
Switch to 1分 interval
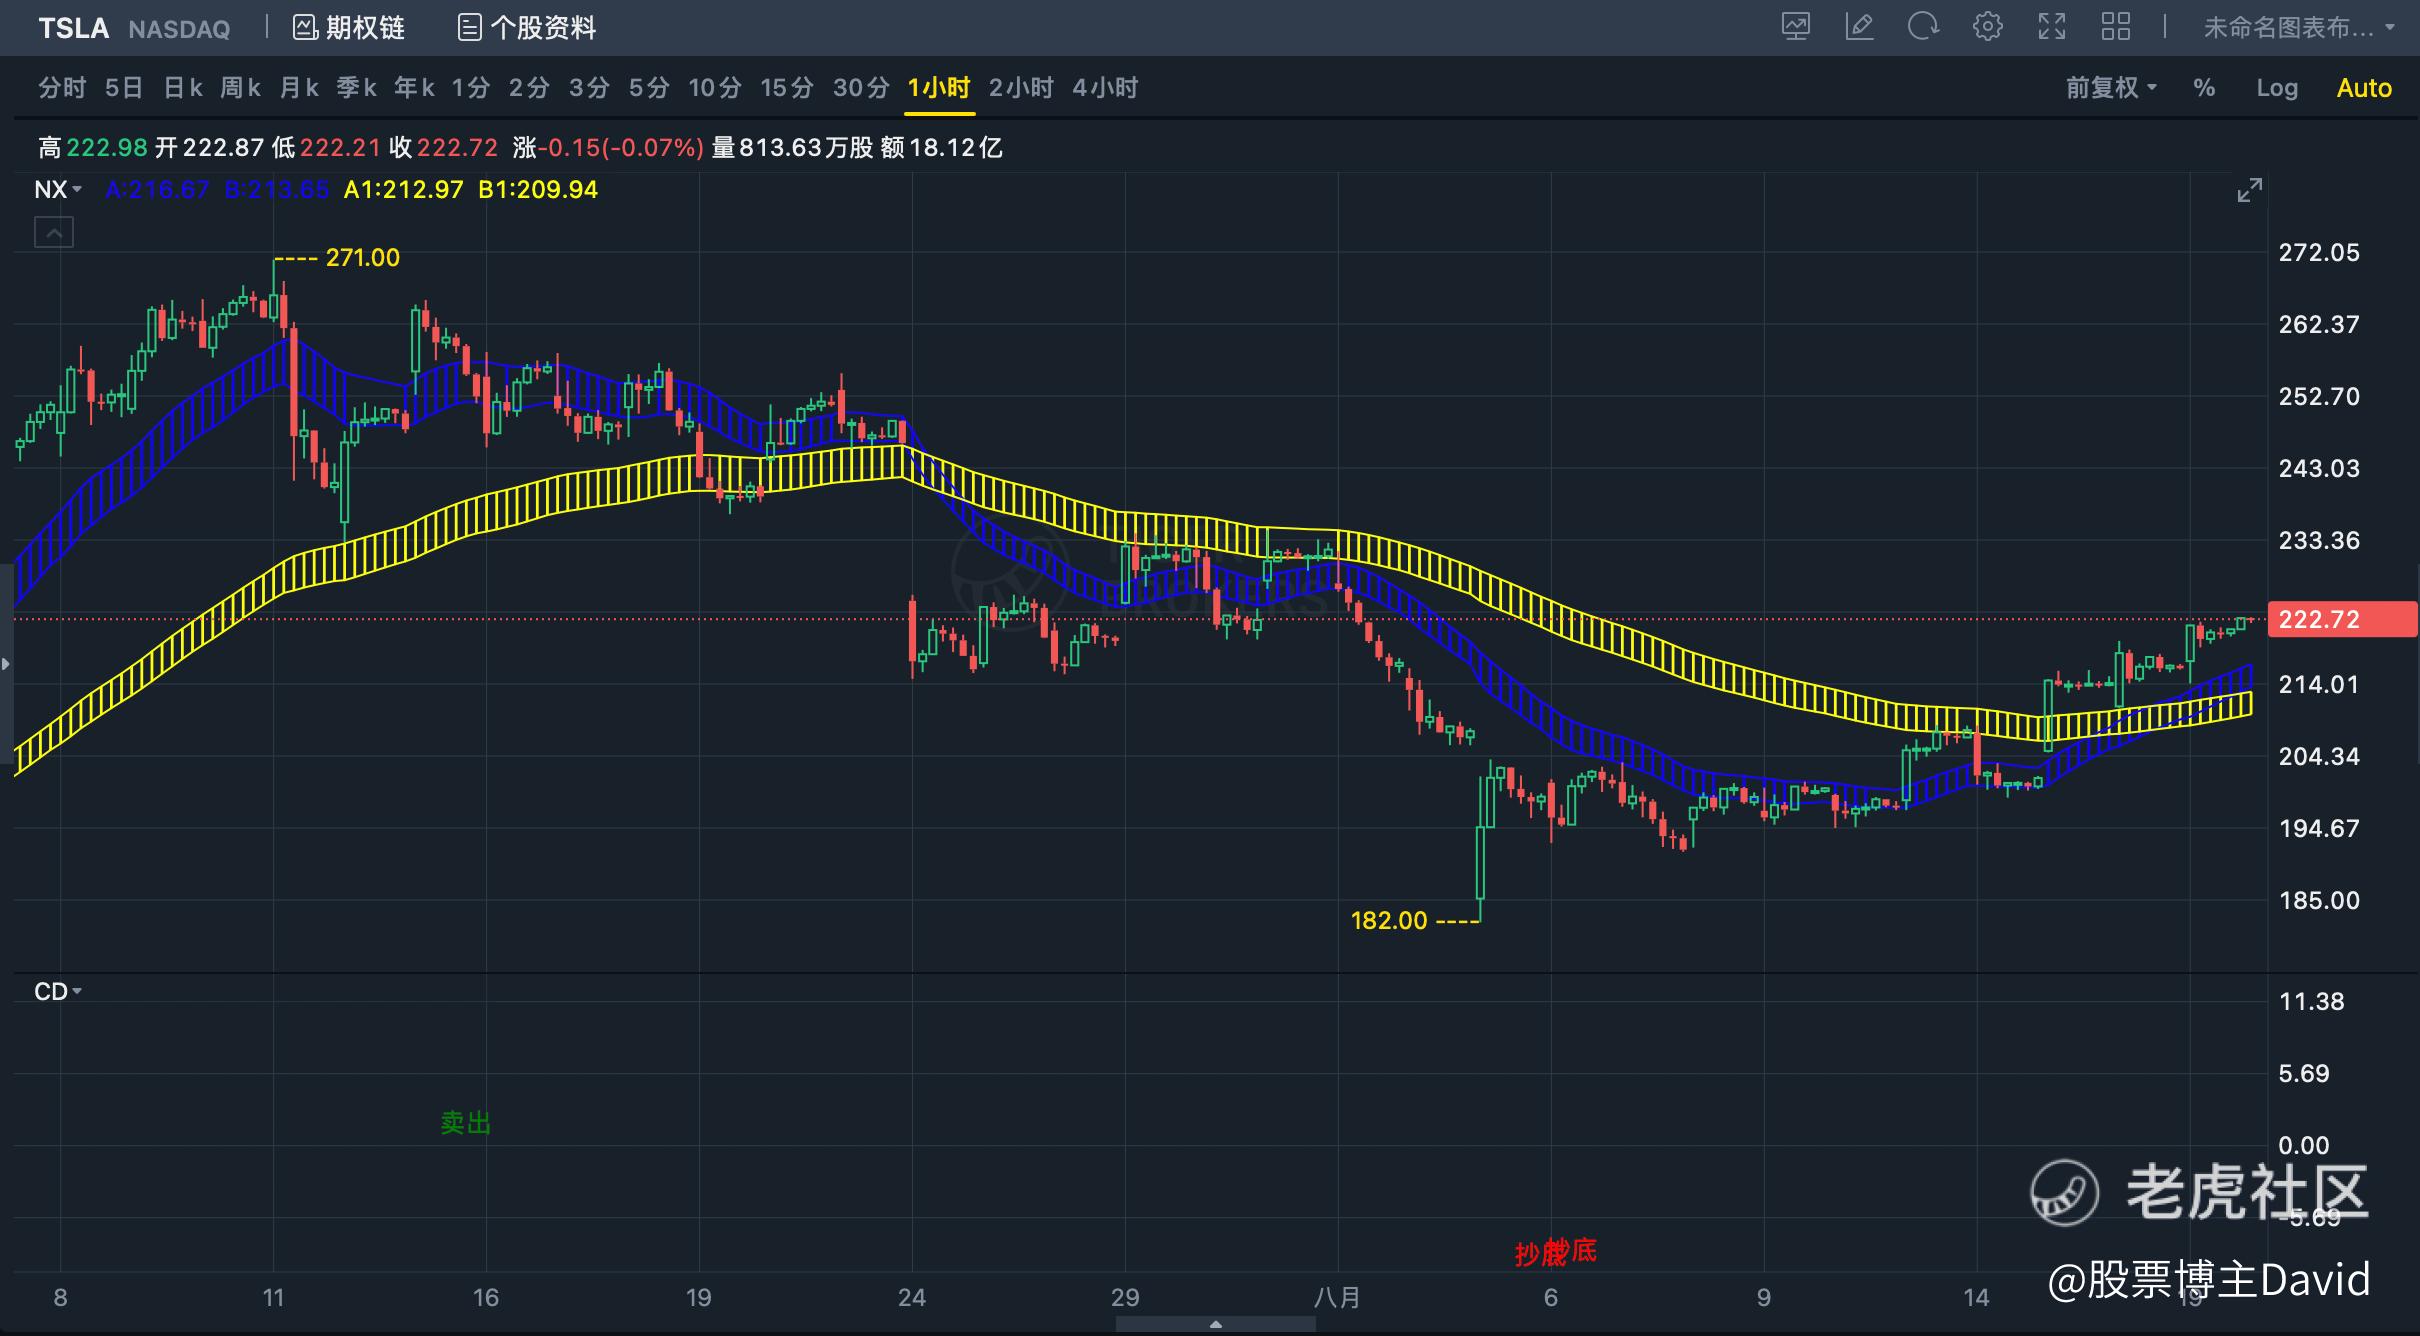point(470,88)
